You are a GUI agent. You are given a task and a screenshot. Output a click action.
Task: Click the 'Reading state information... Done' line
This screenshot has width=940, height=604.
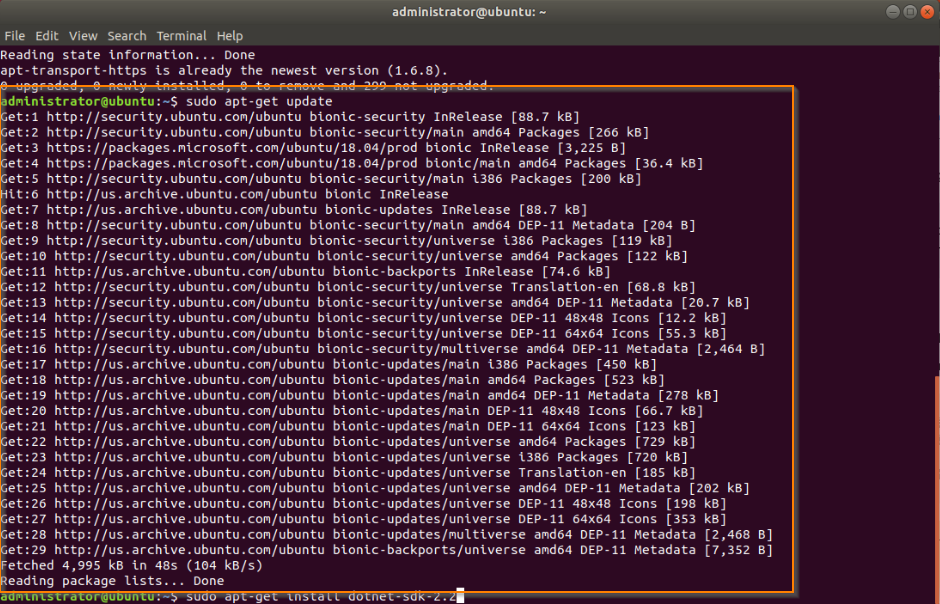pos(128,55)
